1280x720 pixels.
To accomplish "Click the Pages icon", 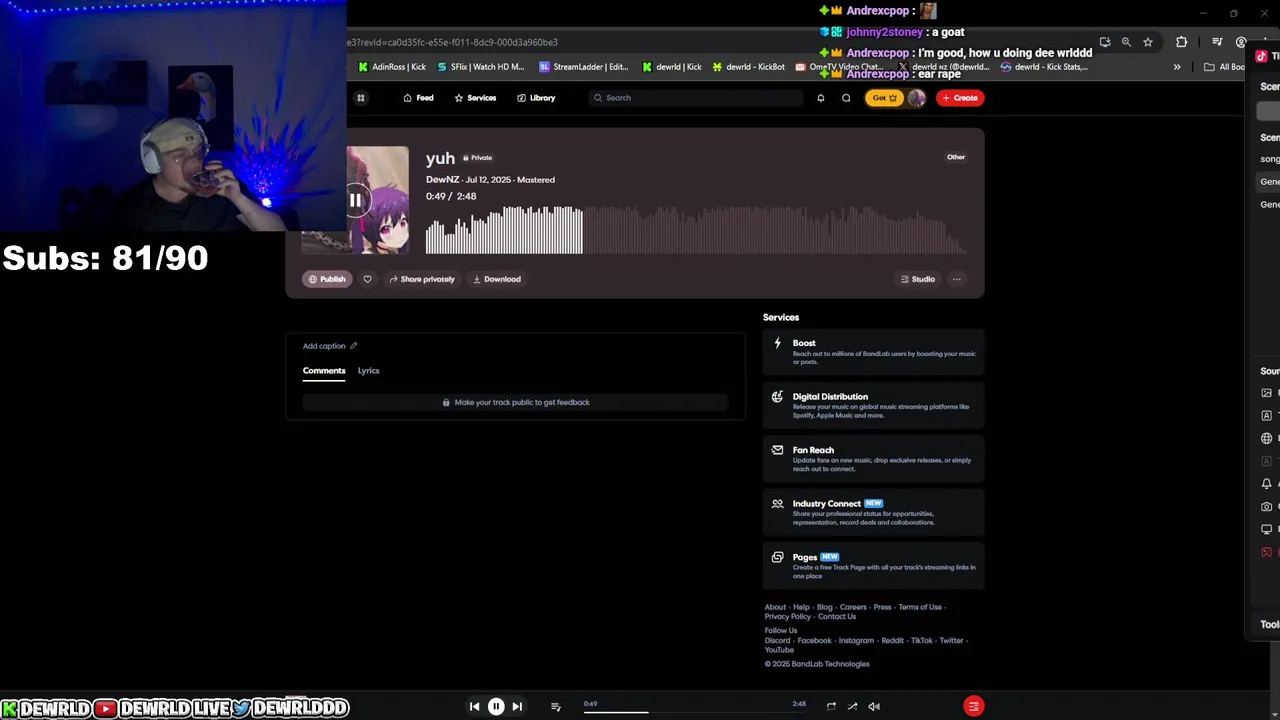I will click(x=777, y=557).
